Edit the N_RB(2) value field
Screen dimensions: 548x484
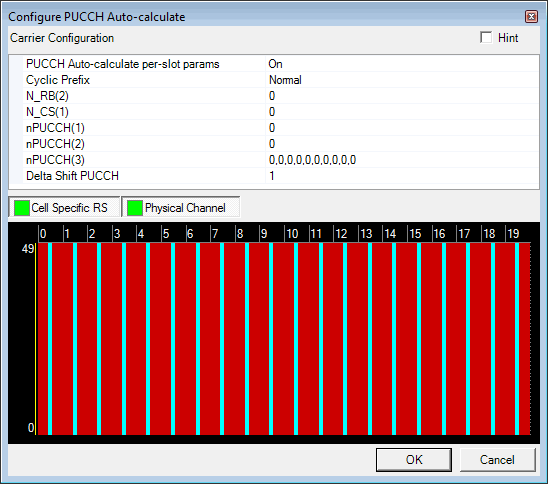coord(402,96)
